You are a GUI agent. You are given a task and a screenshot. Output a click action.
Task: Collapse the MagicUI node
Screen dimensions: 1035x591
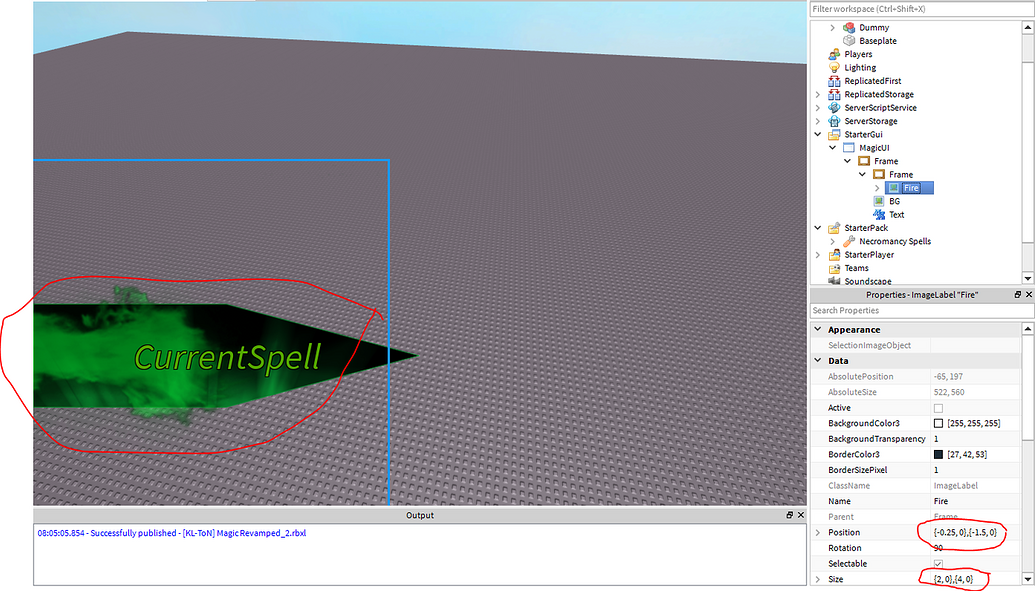tap(832, 148)
